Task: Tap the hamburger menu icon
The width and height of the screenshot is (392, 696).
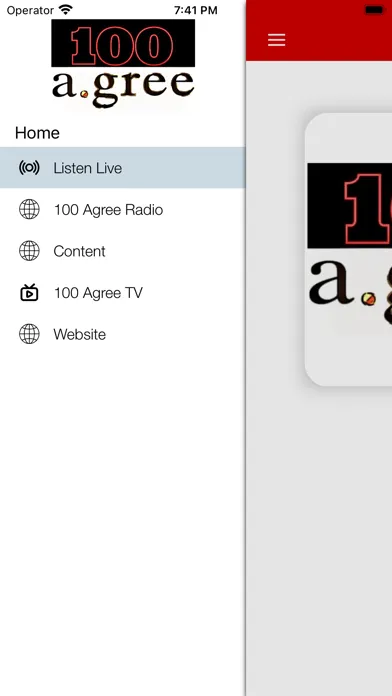Action: (276, 40)
